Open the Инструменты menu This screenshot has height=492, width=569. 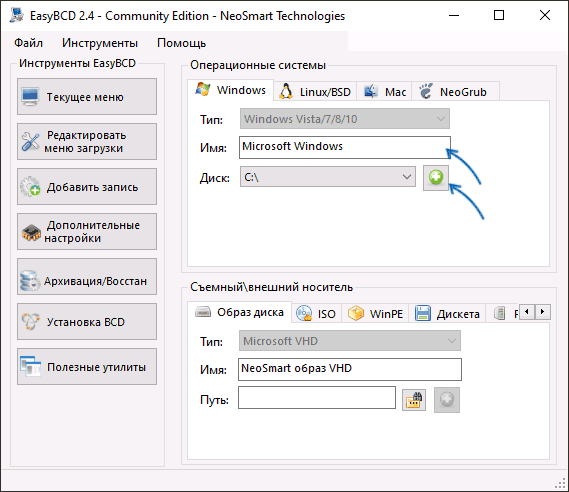pyautogui.click(x=100, y=43)
